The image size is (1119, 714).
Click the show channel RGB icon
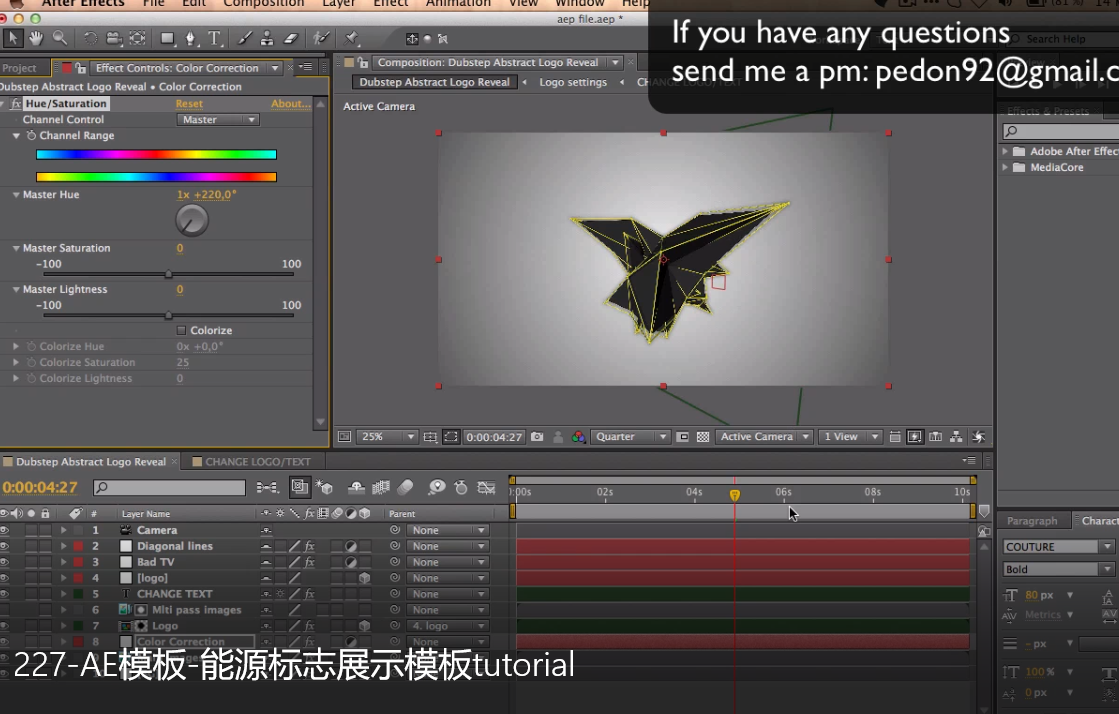click(x=579, y=436)
